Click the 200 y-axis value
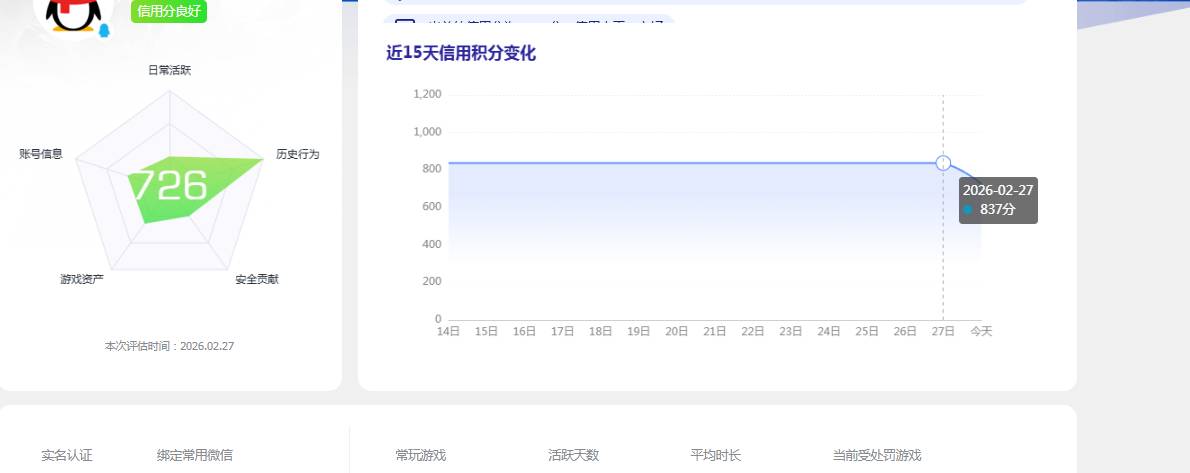1190x473 pixels. 433,282
